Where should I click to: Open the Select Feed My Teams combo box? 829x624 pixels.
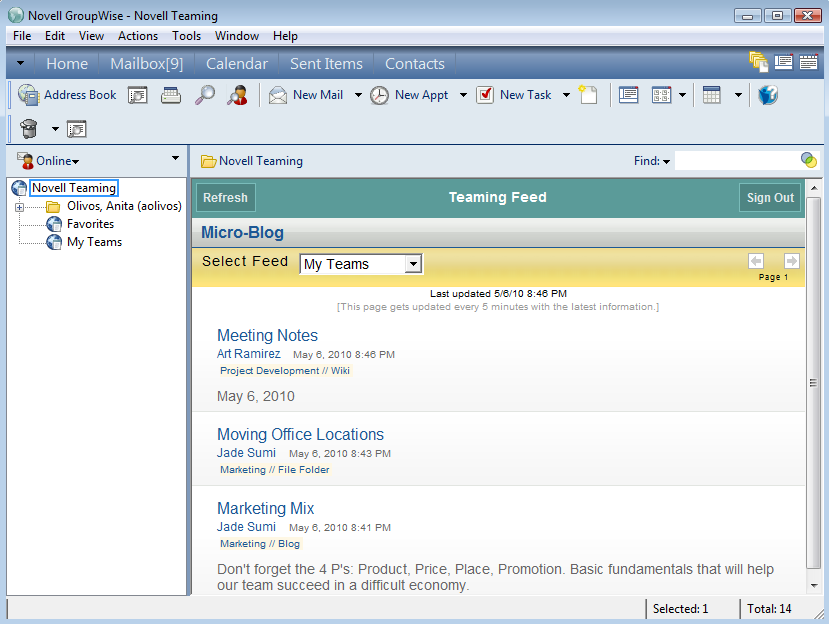coord(361,264)
